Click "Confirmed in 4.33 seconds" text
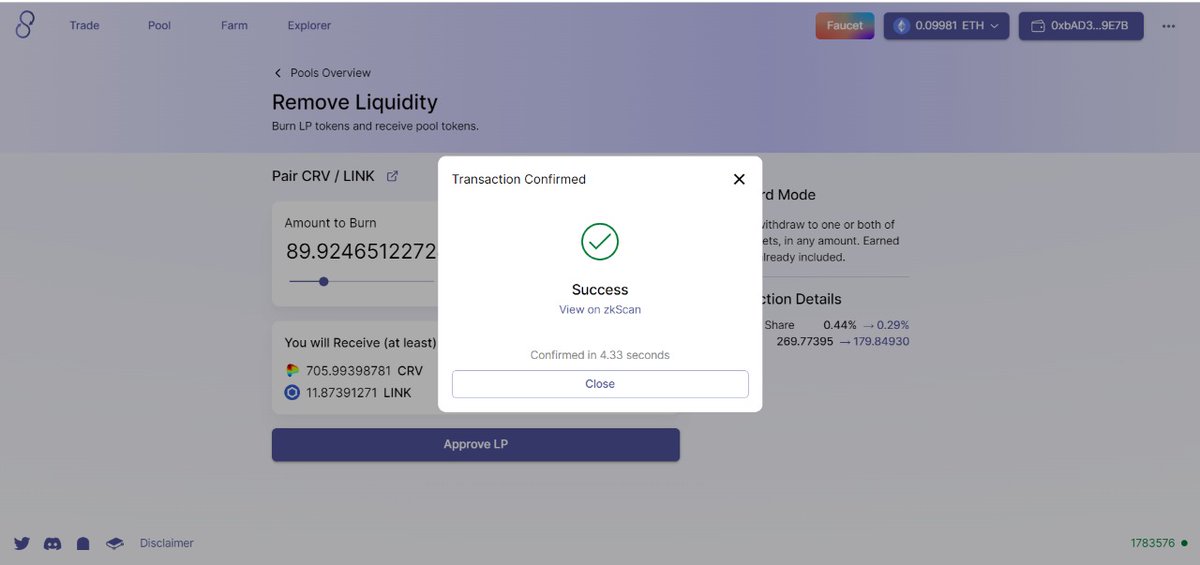The width and height of the screenshot is (1200, 565). click(x=600, y=355)
